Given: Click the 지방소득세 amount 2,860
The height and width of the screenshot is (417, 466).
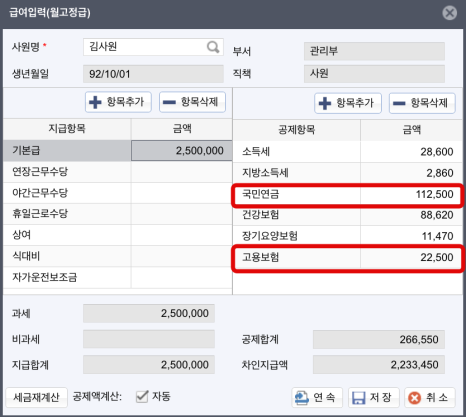Looking at the screenshot, I should coord(440,173).
